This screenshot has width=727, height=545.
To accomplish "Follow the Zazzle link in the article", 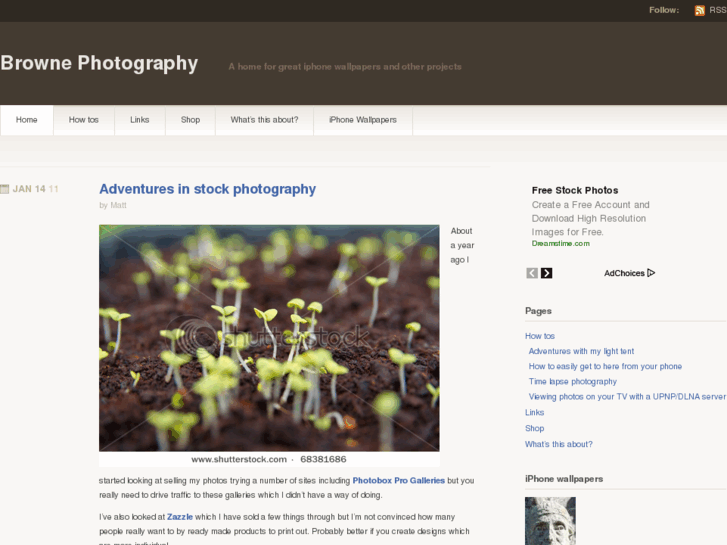I will click(x=179, y=517).
